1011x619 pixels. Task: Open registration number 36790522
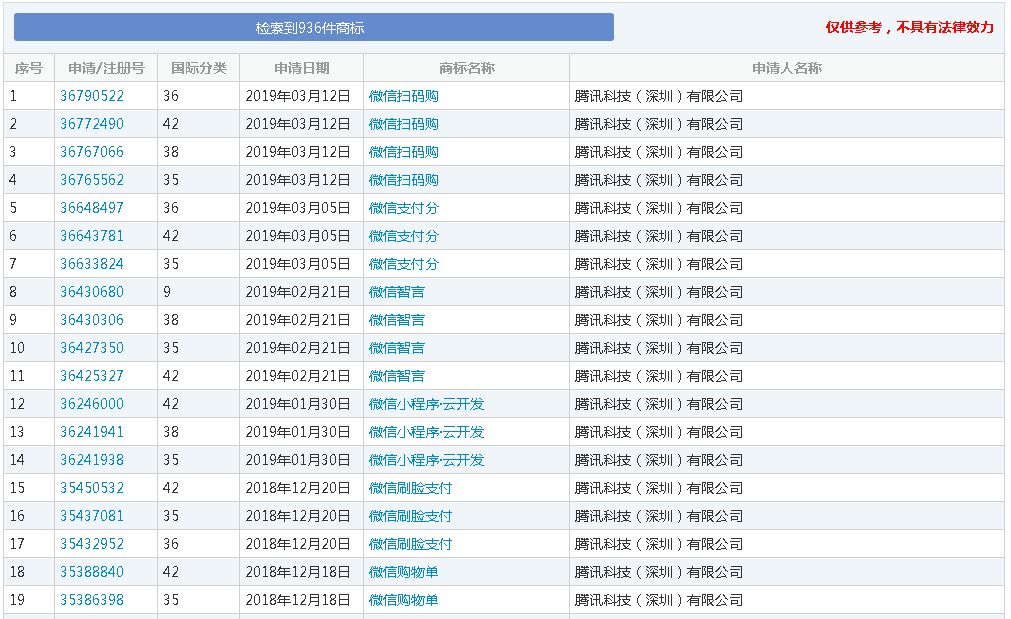(92, 96)
